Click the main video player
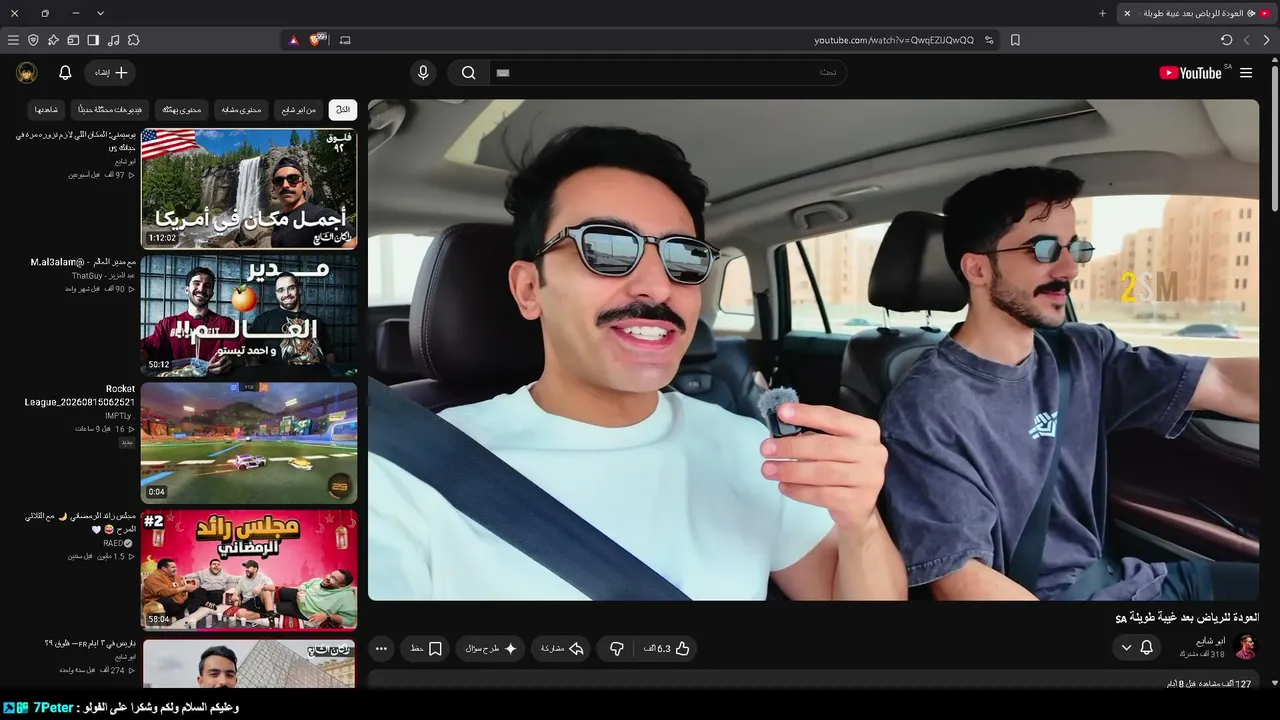The image size is (1280, 720). (813, 350)
